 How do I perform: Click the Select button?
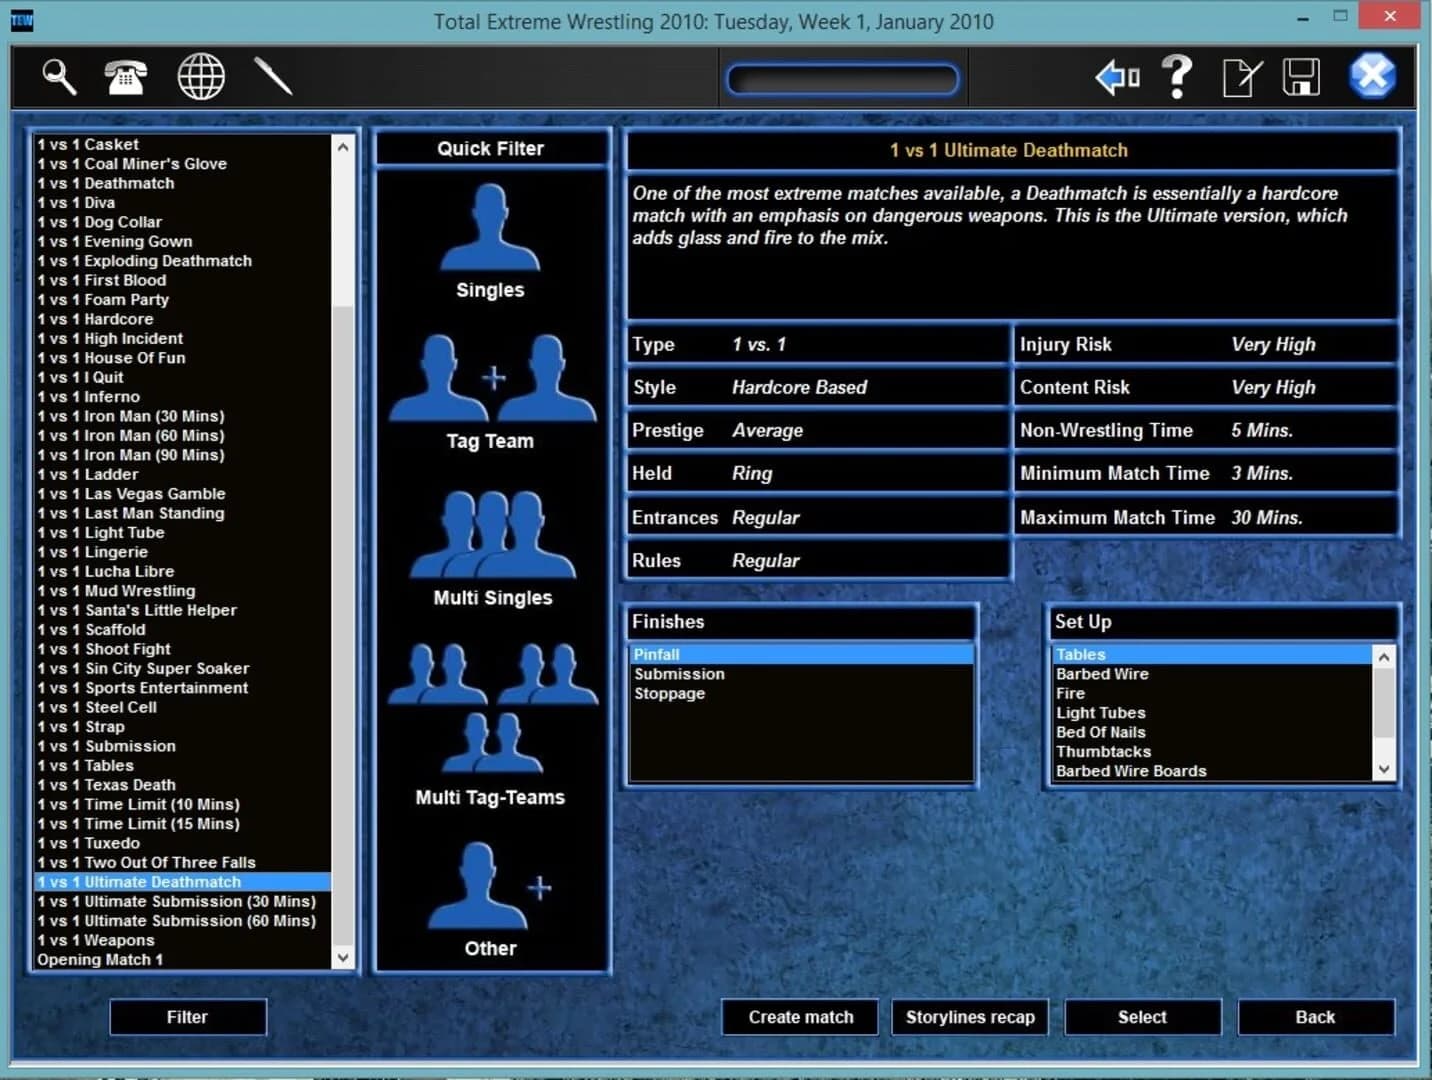1143,1017
